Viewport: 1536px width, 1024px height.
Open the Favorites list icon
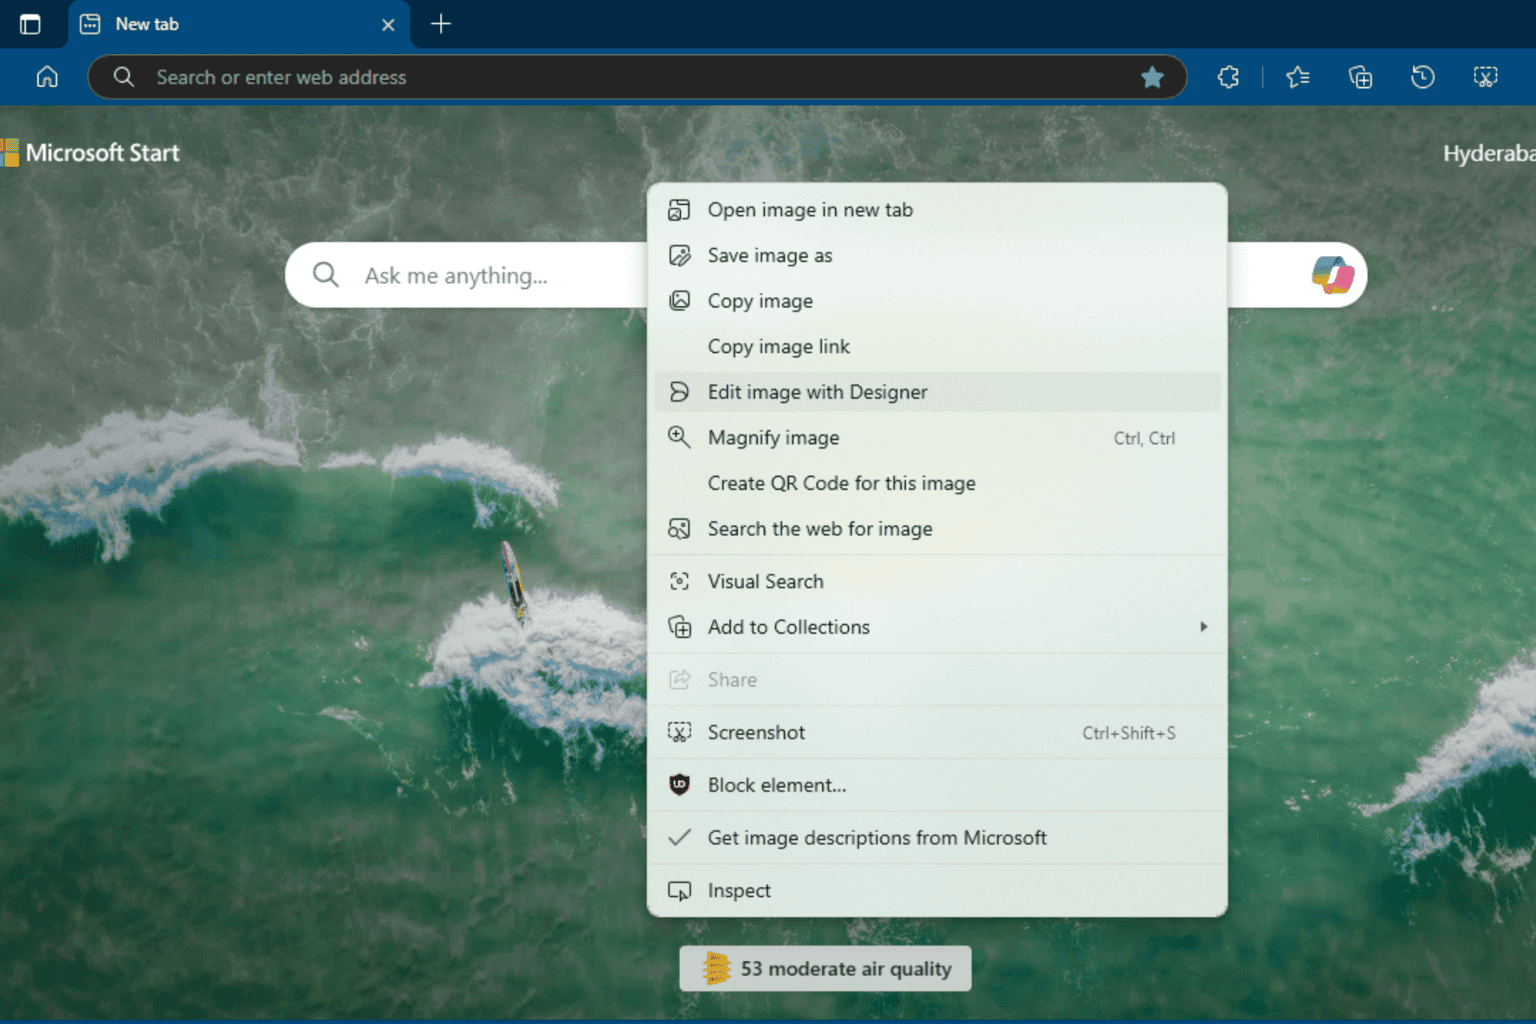[1298, 77]
